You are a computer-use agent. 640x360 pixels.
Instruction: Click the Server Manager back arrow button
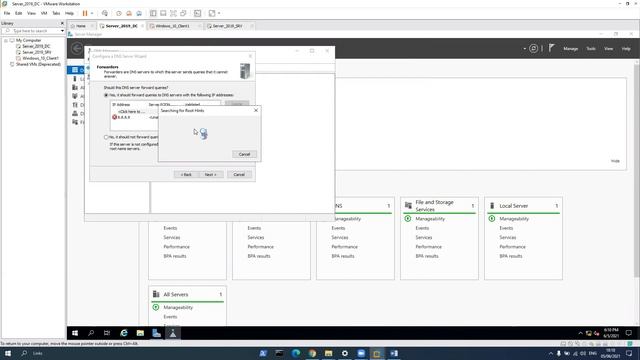[77, 49]
